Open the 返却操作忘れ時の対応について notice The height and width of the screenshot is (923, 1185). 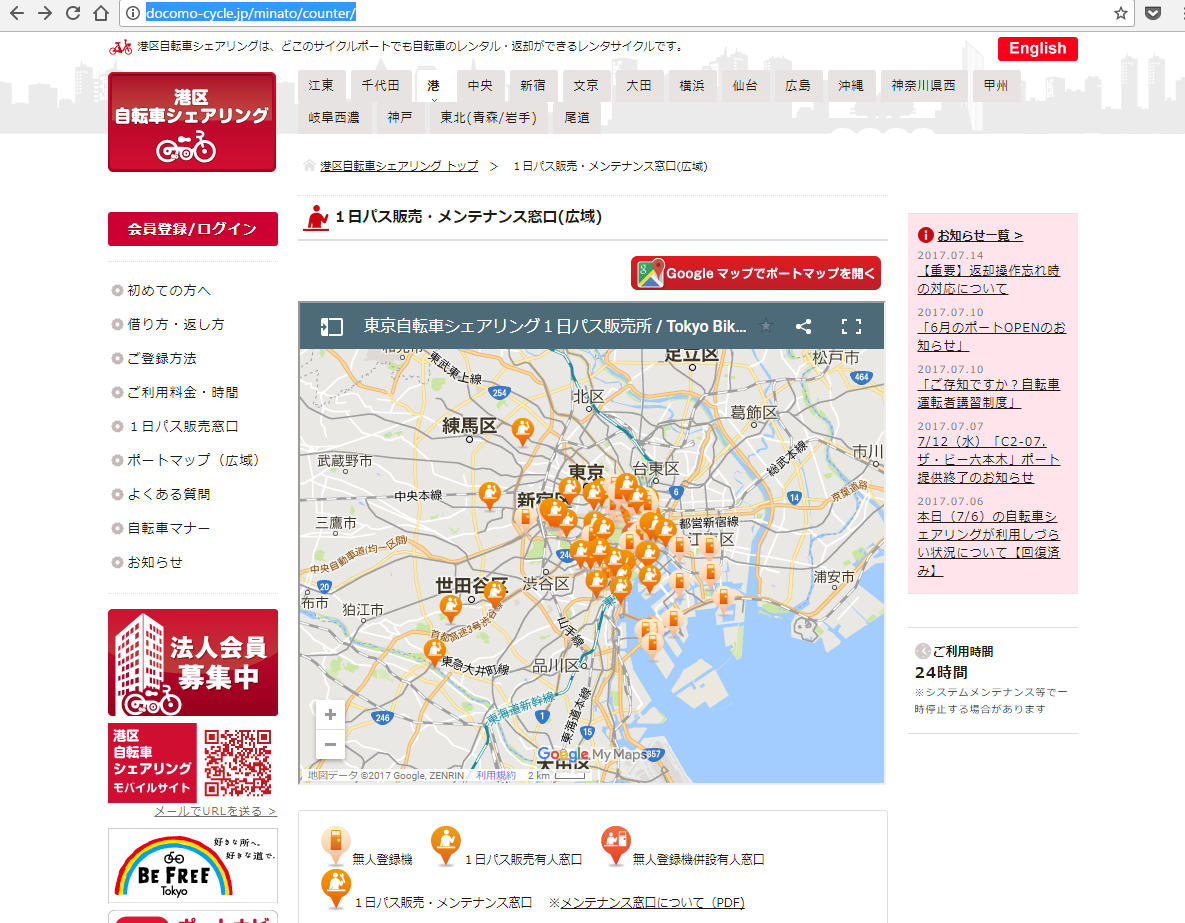click(x=989, y=280)
